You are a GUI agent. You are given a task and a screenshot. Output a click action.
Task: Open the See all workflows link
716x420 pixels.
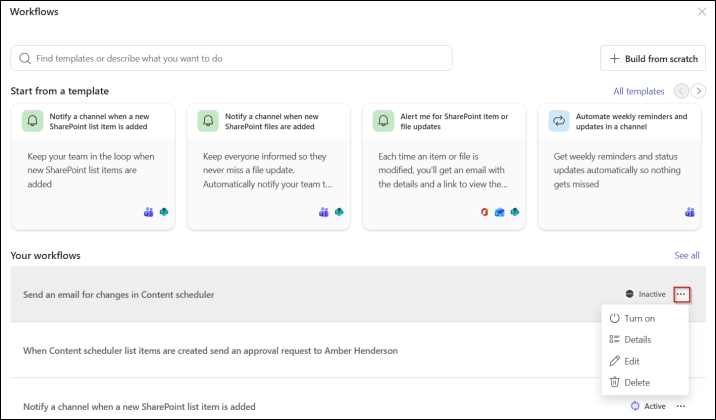point(687,255)
